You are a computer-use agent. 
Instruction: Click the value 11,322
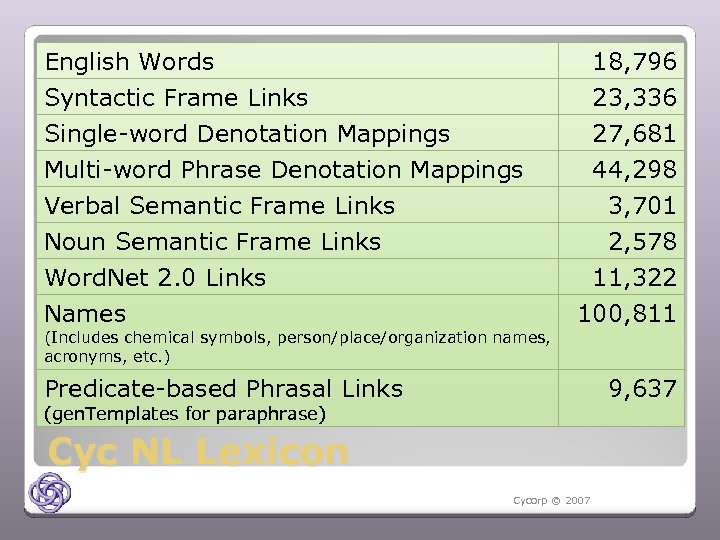[635, 277]
